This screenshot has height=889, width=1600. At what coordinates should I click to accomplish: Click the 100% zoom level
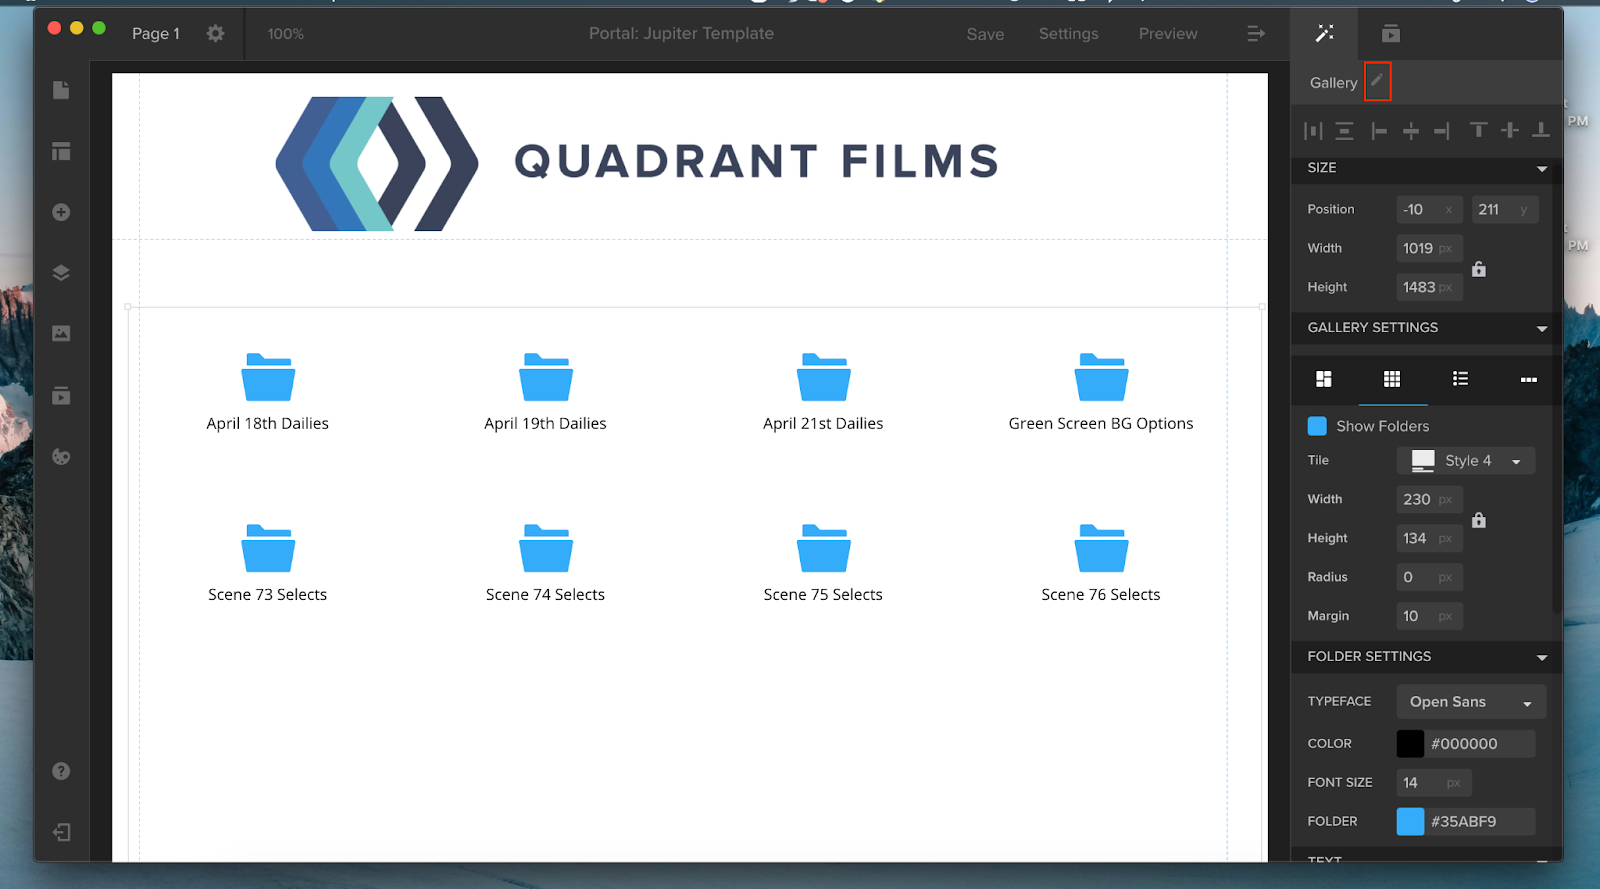(x=285, y=34)
